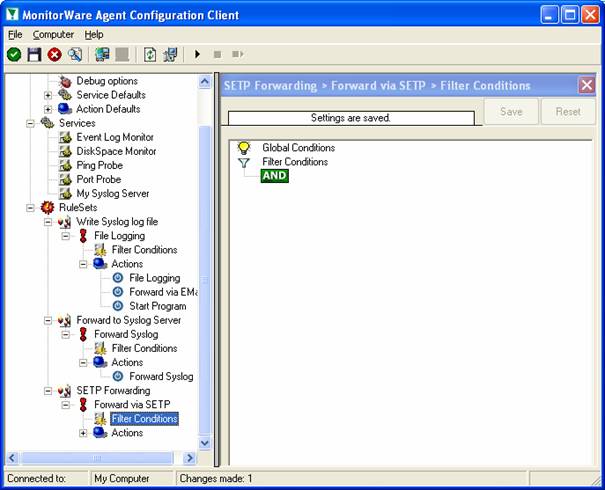Click the refresh document toolbar icon

click(x=150, y=54)
